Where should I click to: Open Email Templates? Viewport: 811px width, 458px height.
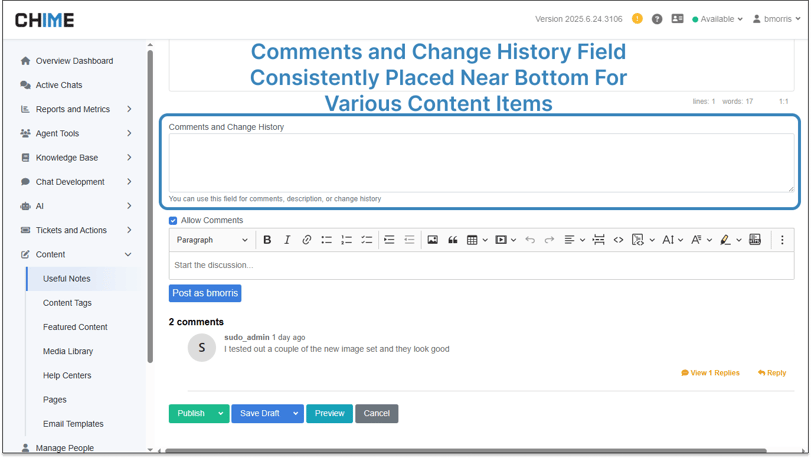pyautogui.click(x=73, y=424)
